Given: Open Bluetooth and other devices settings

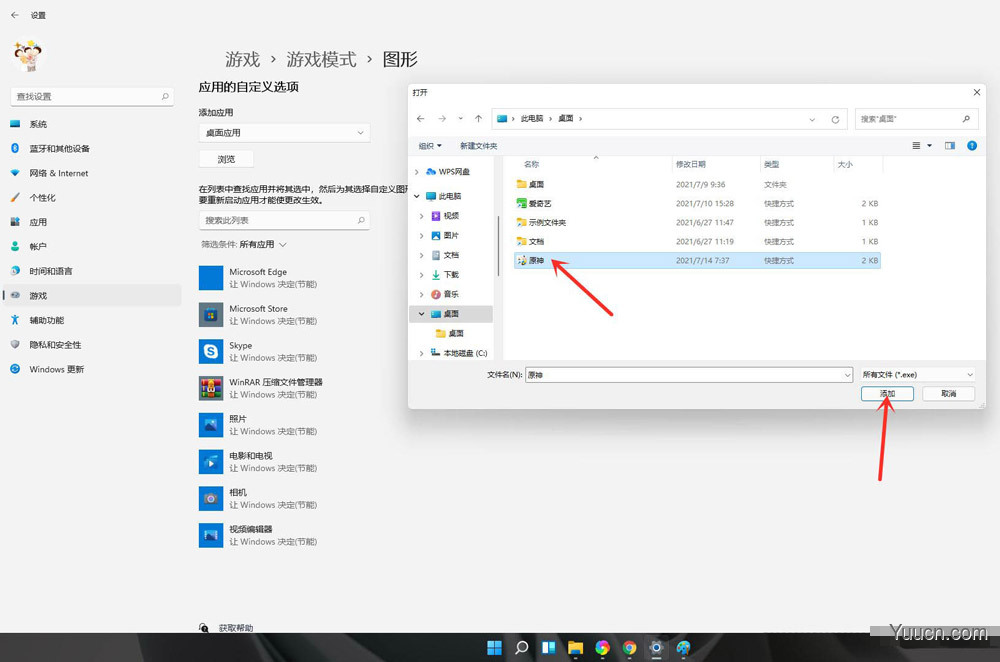Looking at the screenshot, I should click(59, 149).
